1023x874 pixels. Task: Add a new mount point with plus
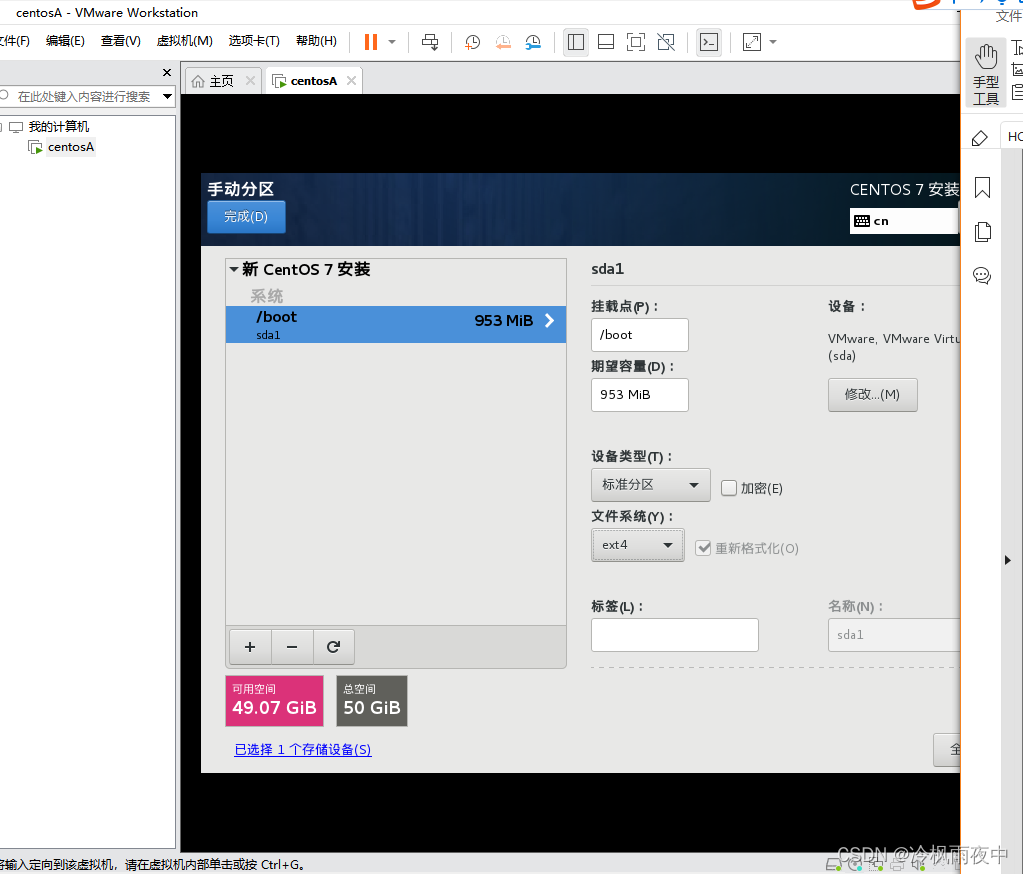tap(250, 646)
